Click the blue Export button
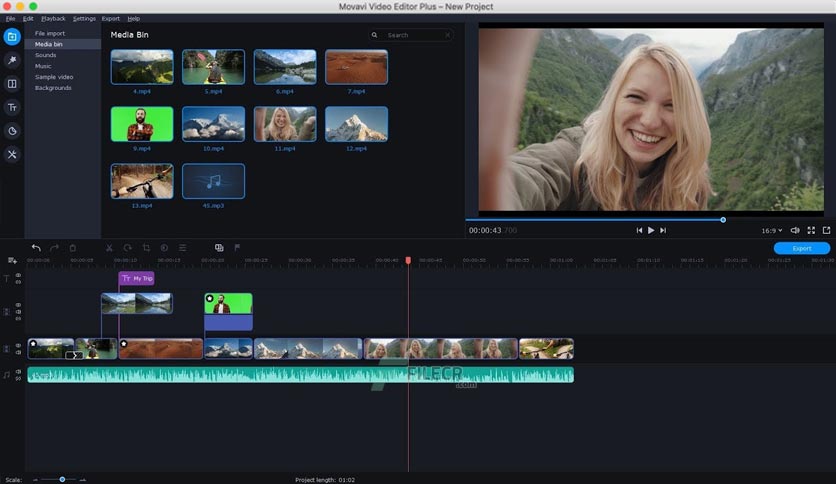The width and height of the screenshot is (836, 484). tap(801, 248)
